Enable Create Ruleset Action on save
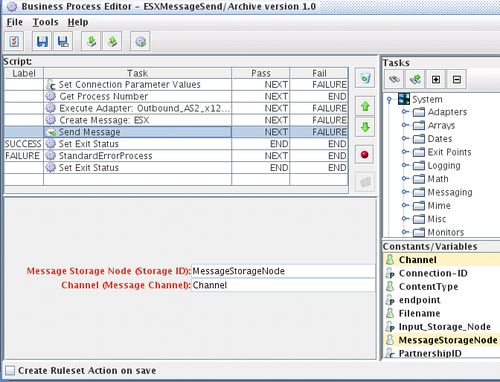 point(10,370)
